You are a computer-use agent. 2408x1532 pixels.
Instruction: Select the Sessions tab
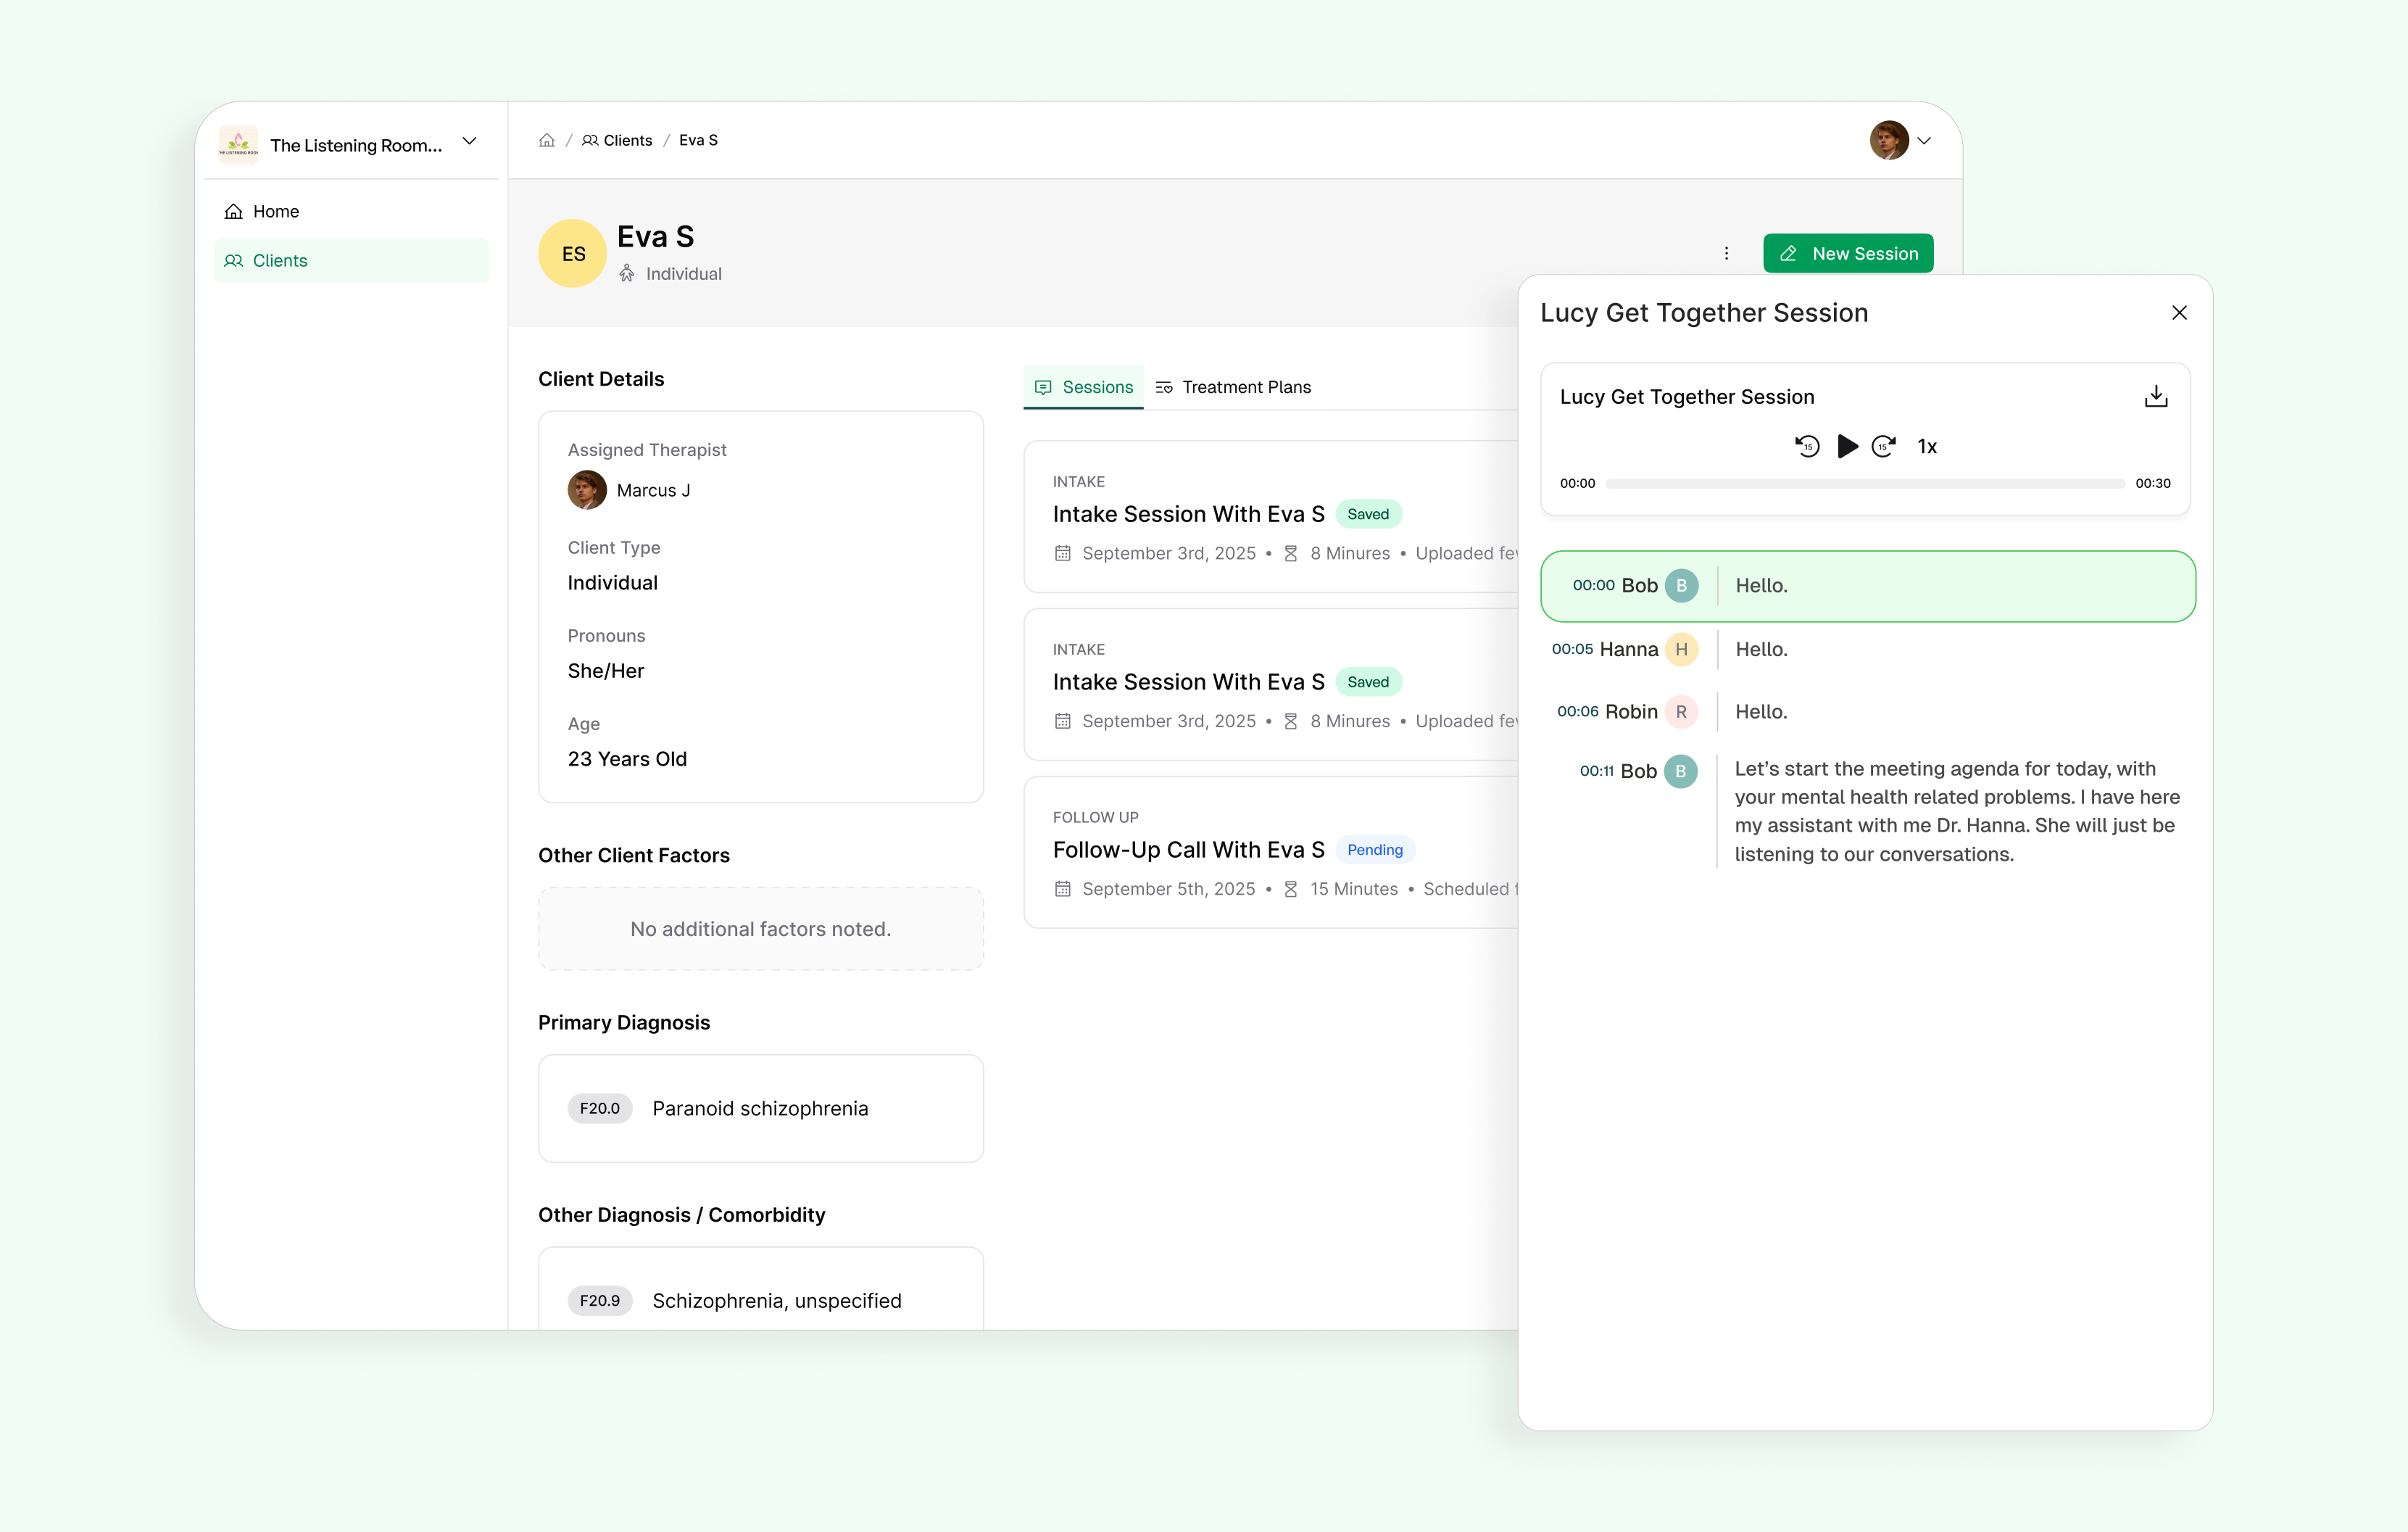(x=1083, y=387)
